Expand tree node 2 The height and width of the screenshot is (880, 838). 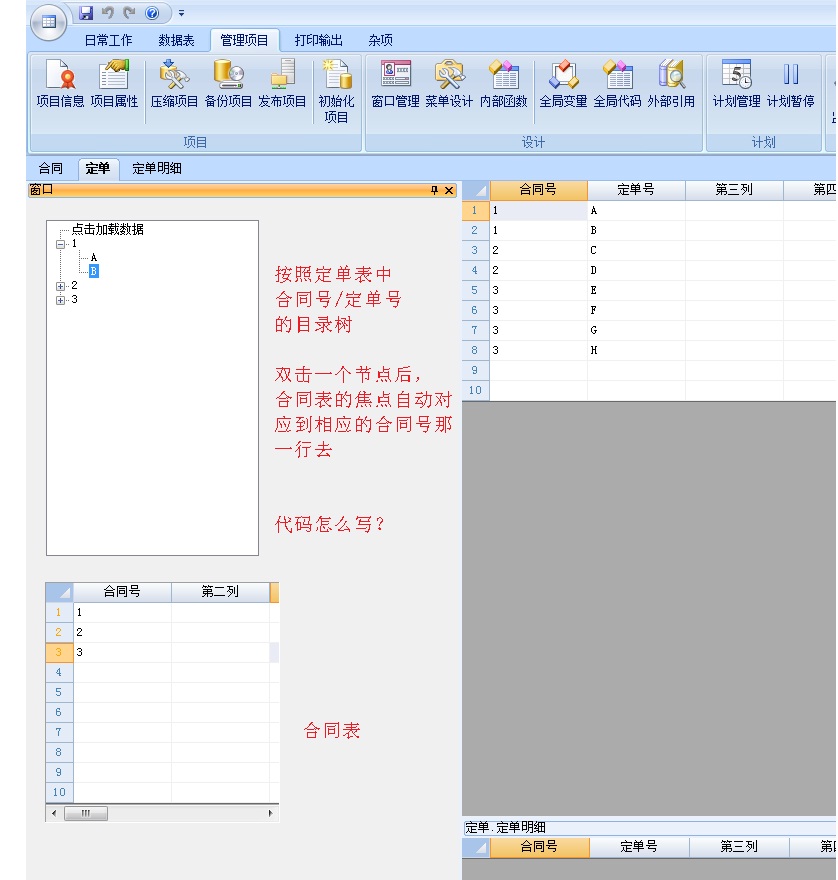point(61,286)
